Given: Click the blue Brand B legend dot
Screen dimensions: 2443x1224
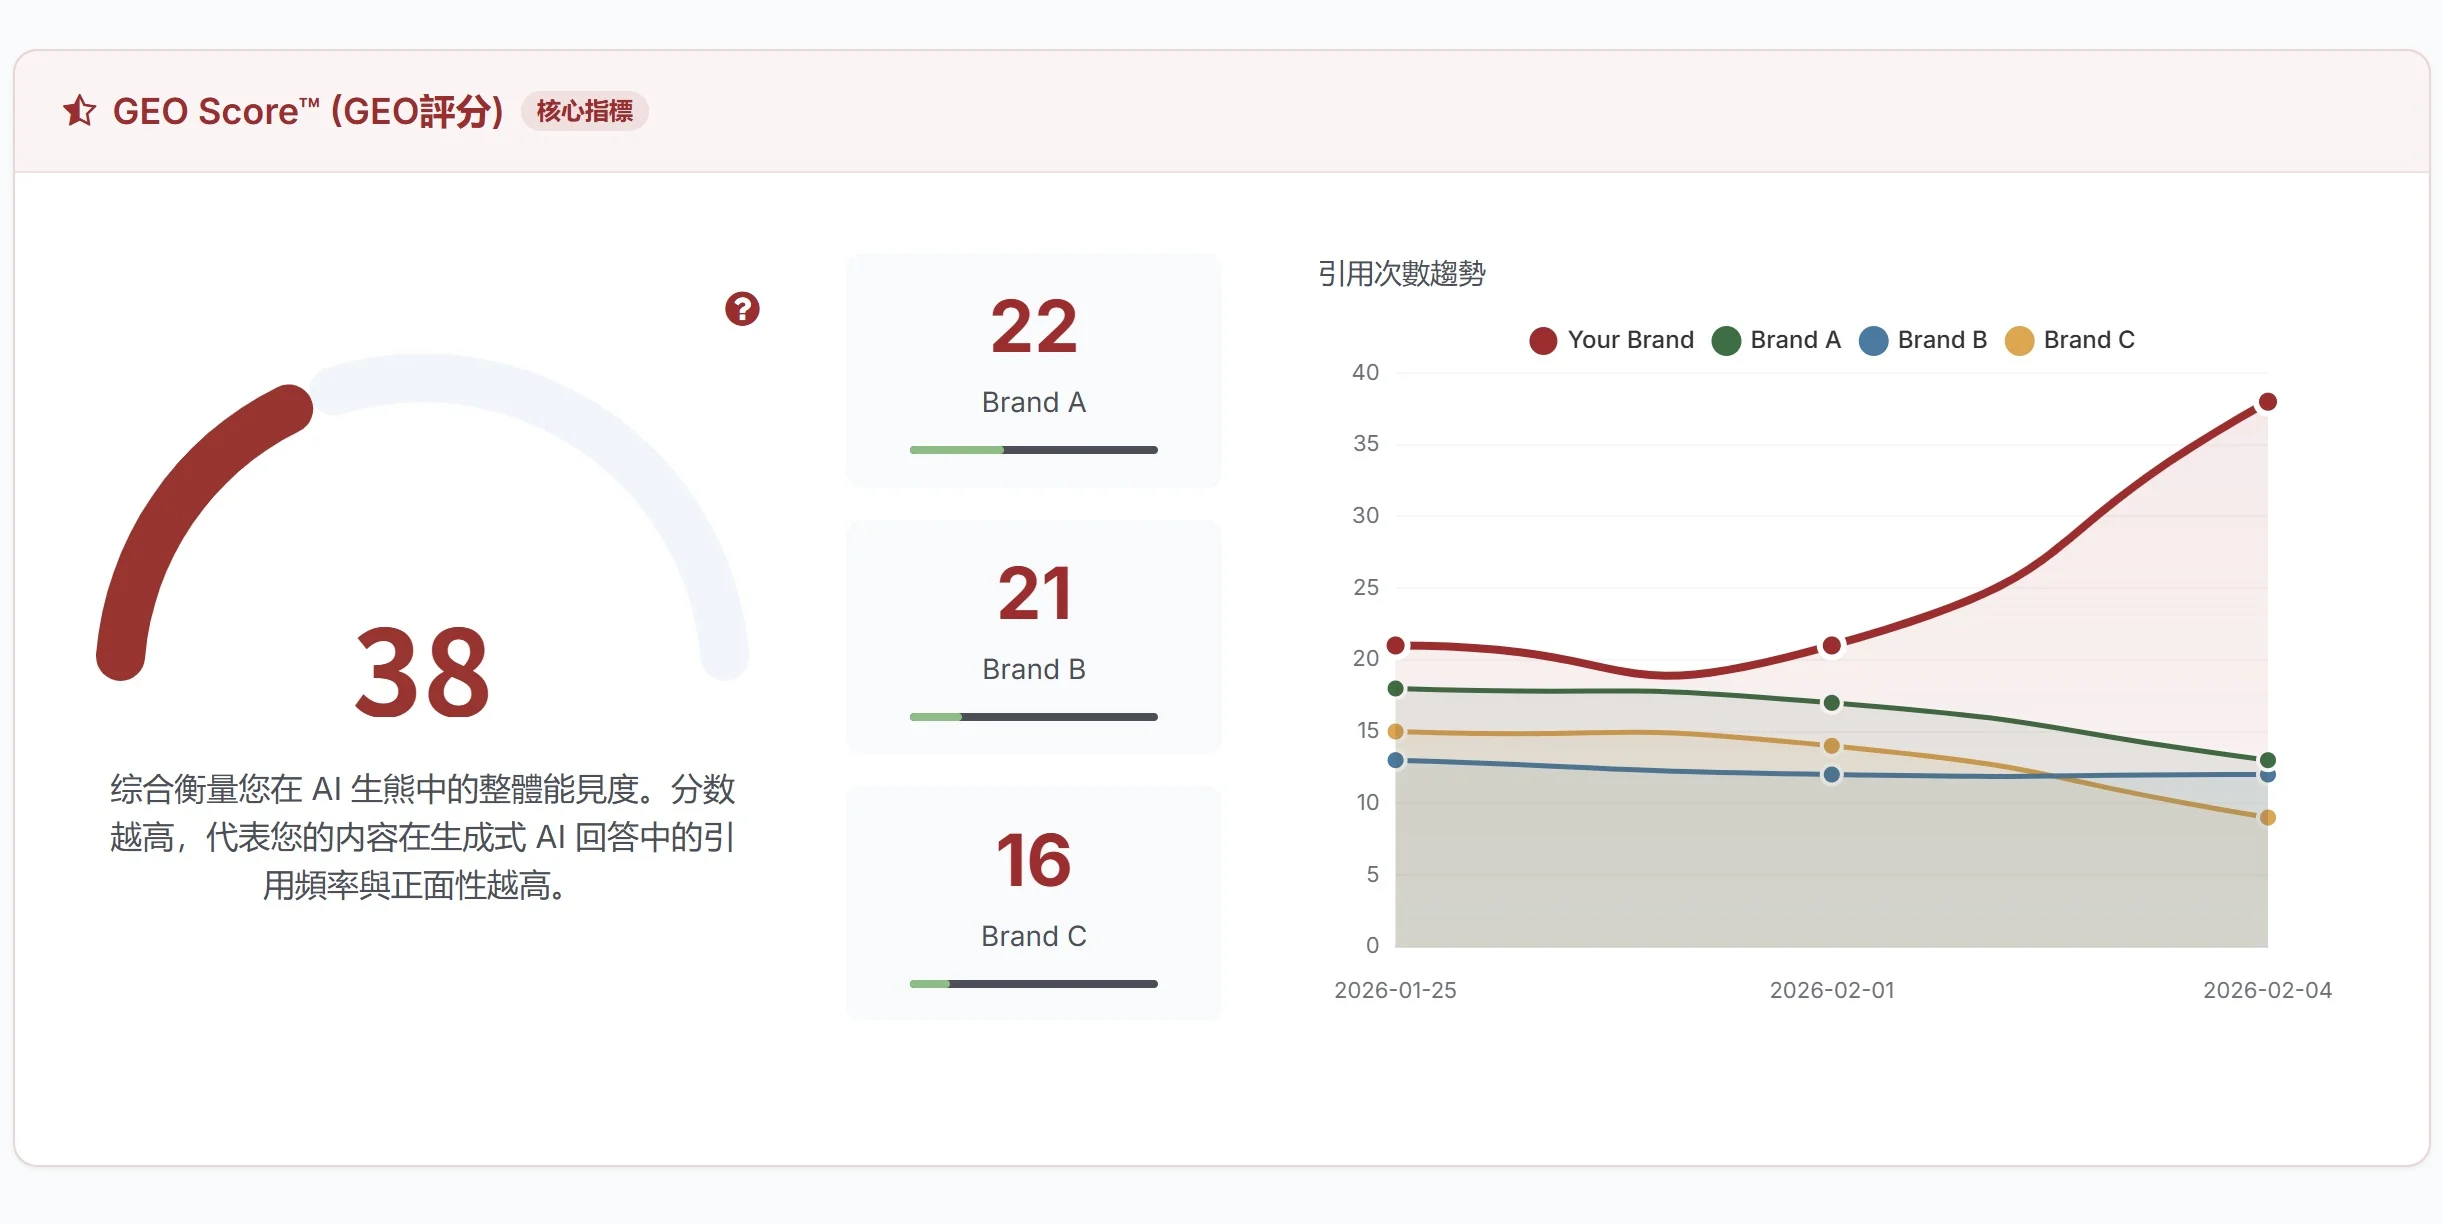Looking at the screenshot, I should click(x=1874, y=340).
